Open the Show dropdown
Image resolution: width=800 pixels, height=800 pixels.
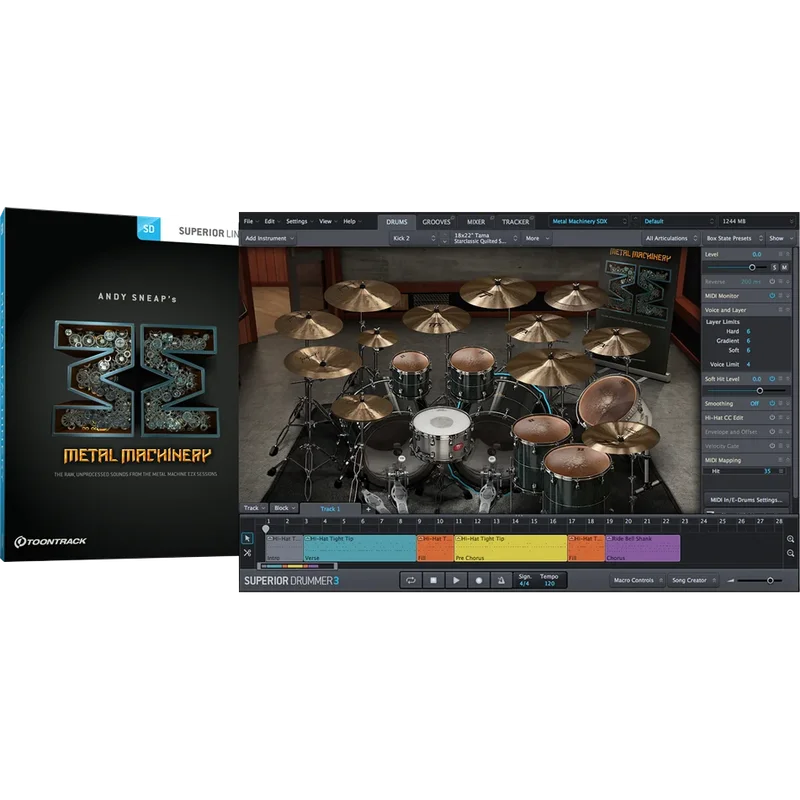pyautogui.click(x=781, y=238)
